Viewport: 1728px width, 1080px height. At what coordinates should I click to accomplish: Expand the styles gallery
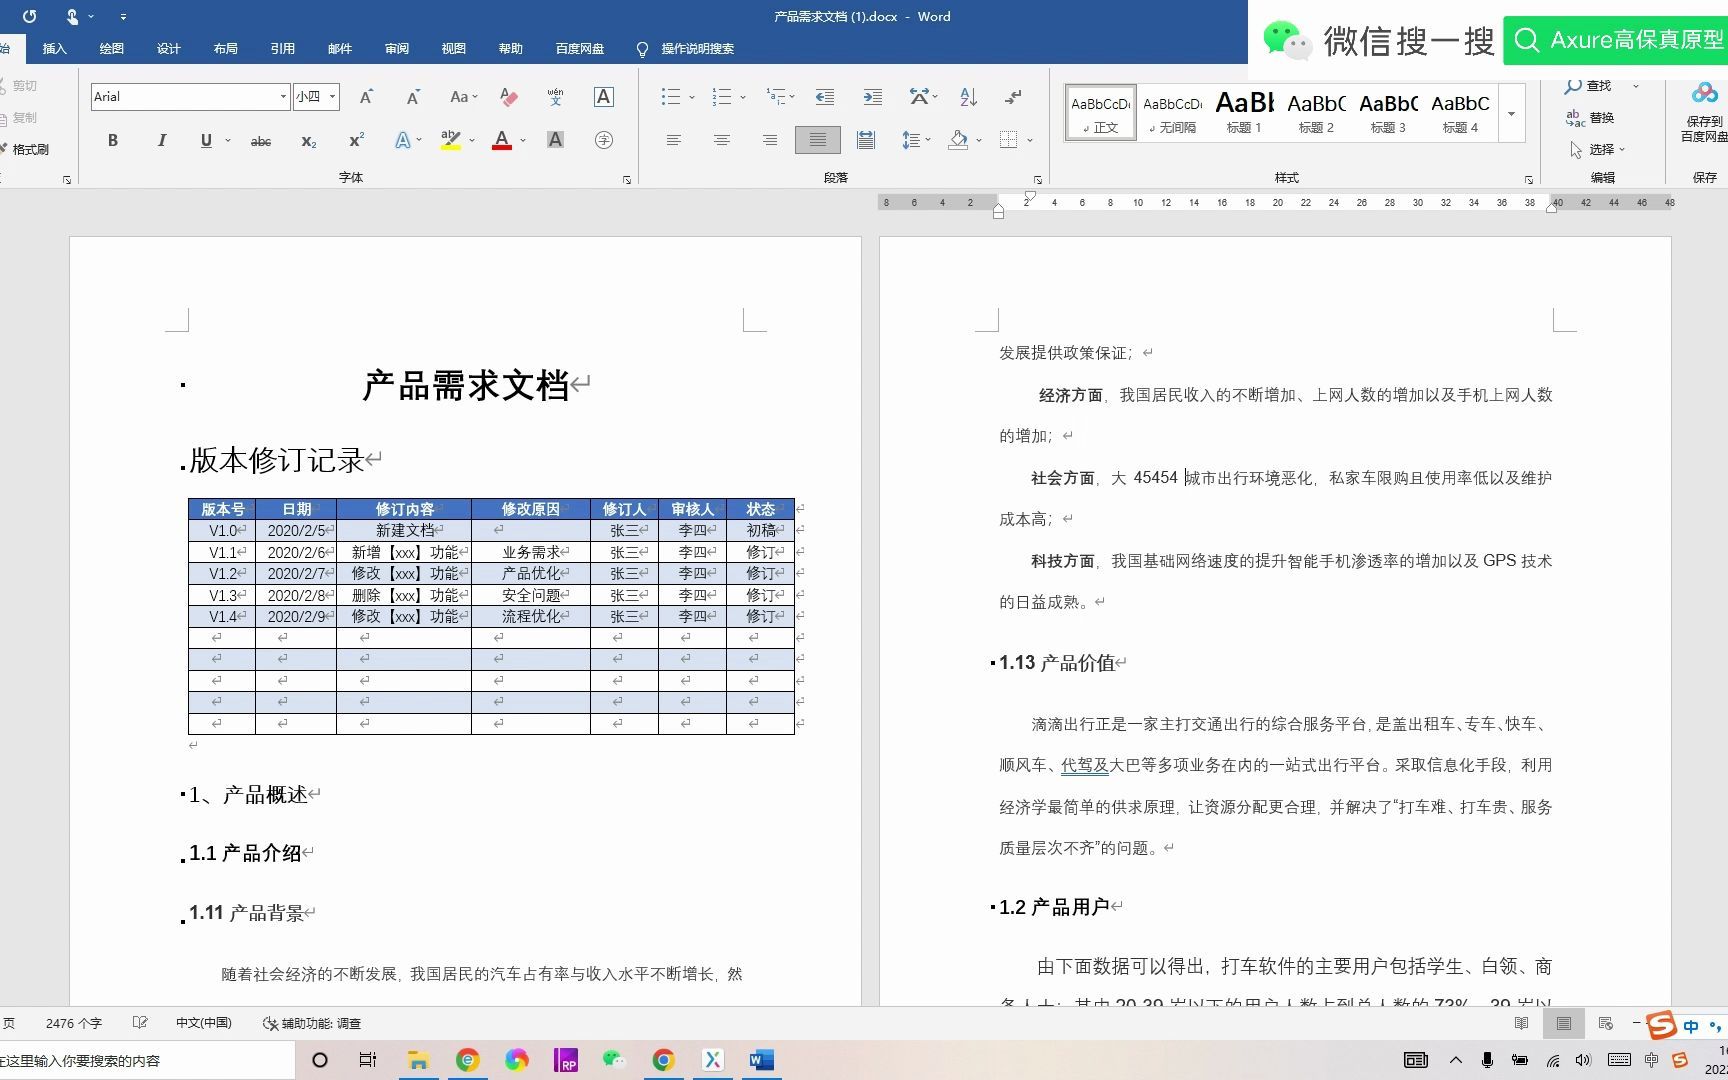tap(1511, 114)
